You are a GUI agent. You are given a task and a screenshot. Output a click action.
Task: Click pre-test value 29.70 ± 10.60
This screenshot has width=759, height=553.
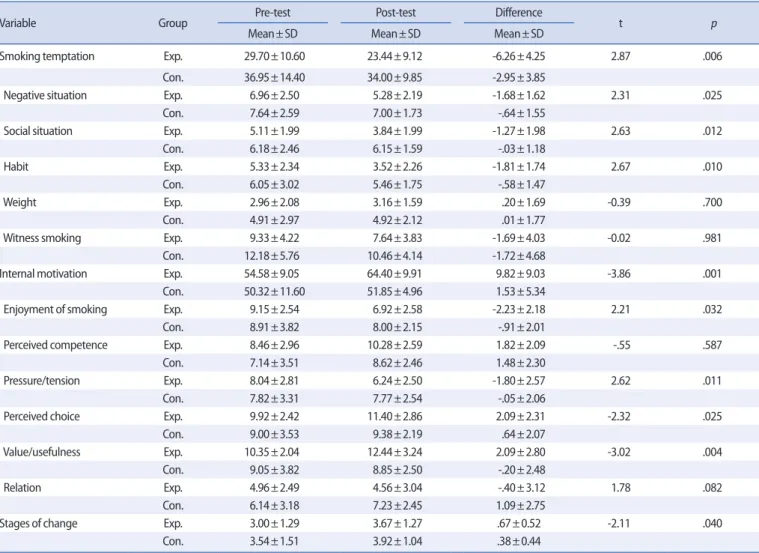[274, 56]
